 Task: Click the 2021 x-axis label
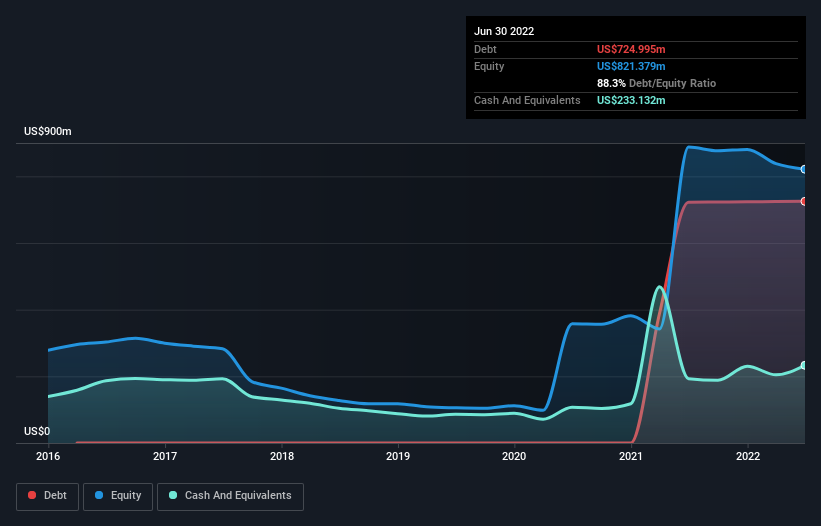point(631,456)
